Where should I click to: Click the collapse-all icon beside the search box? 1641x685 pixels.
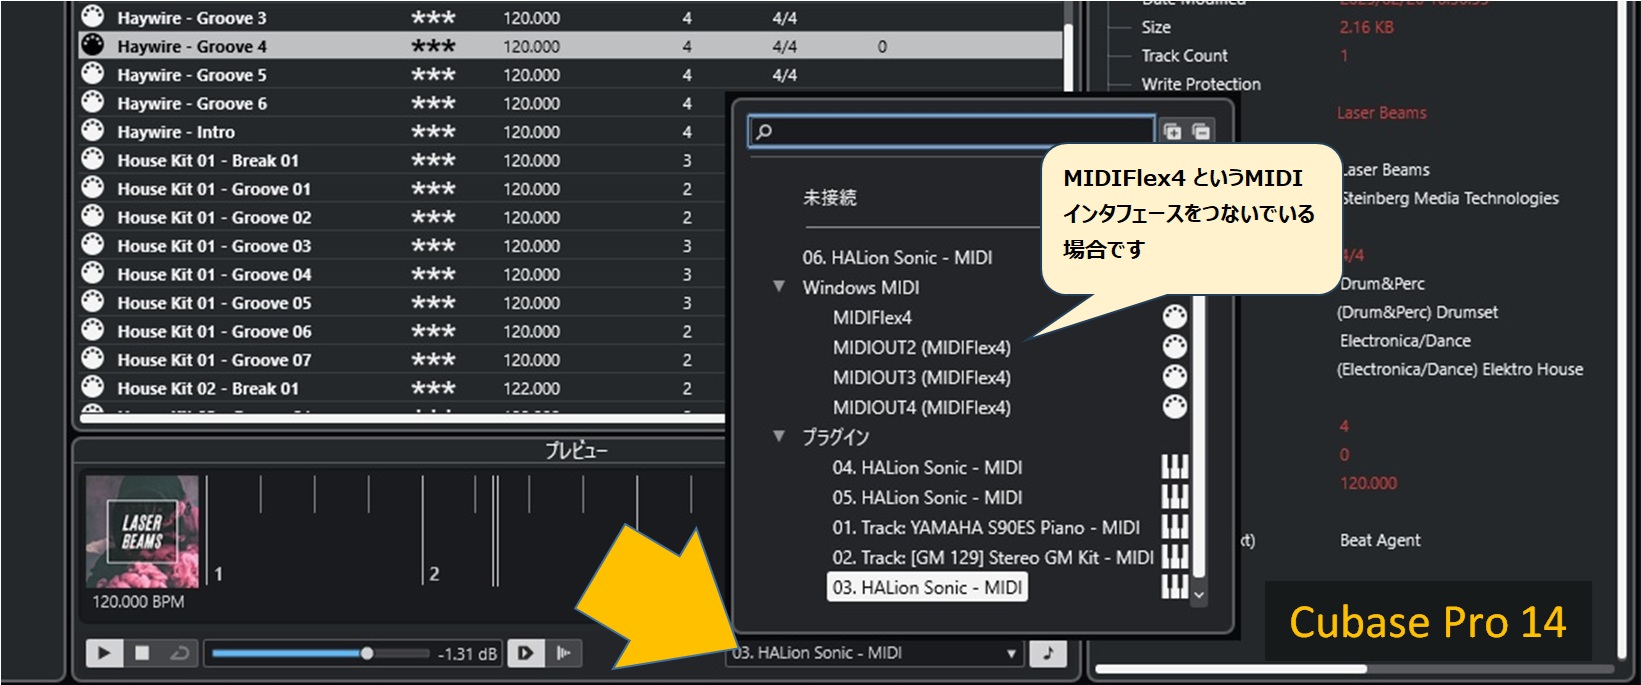coord(1201,131)
